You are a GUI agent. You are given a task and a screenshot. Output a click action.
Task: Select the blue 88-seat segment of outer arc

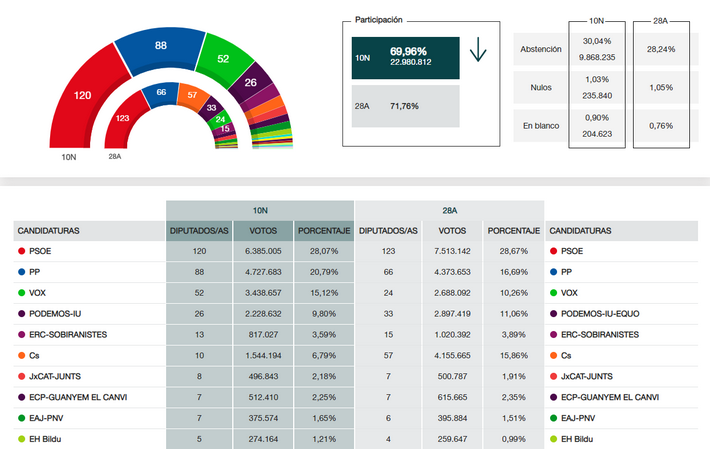(x=161, y=49)
